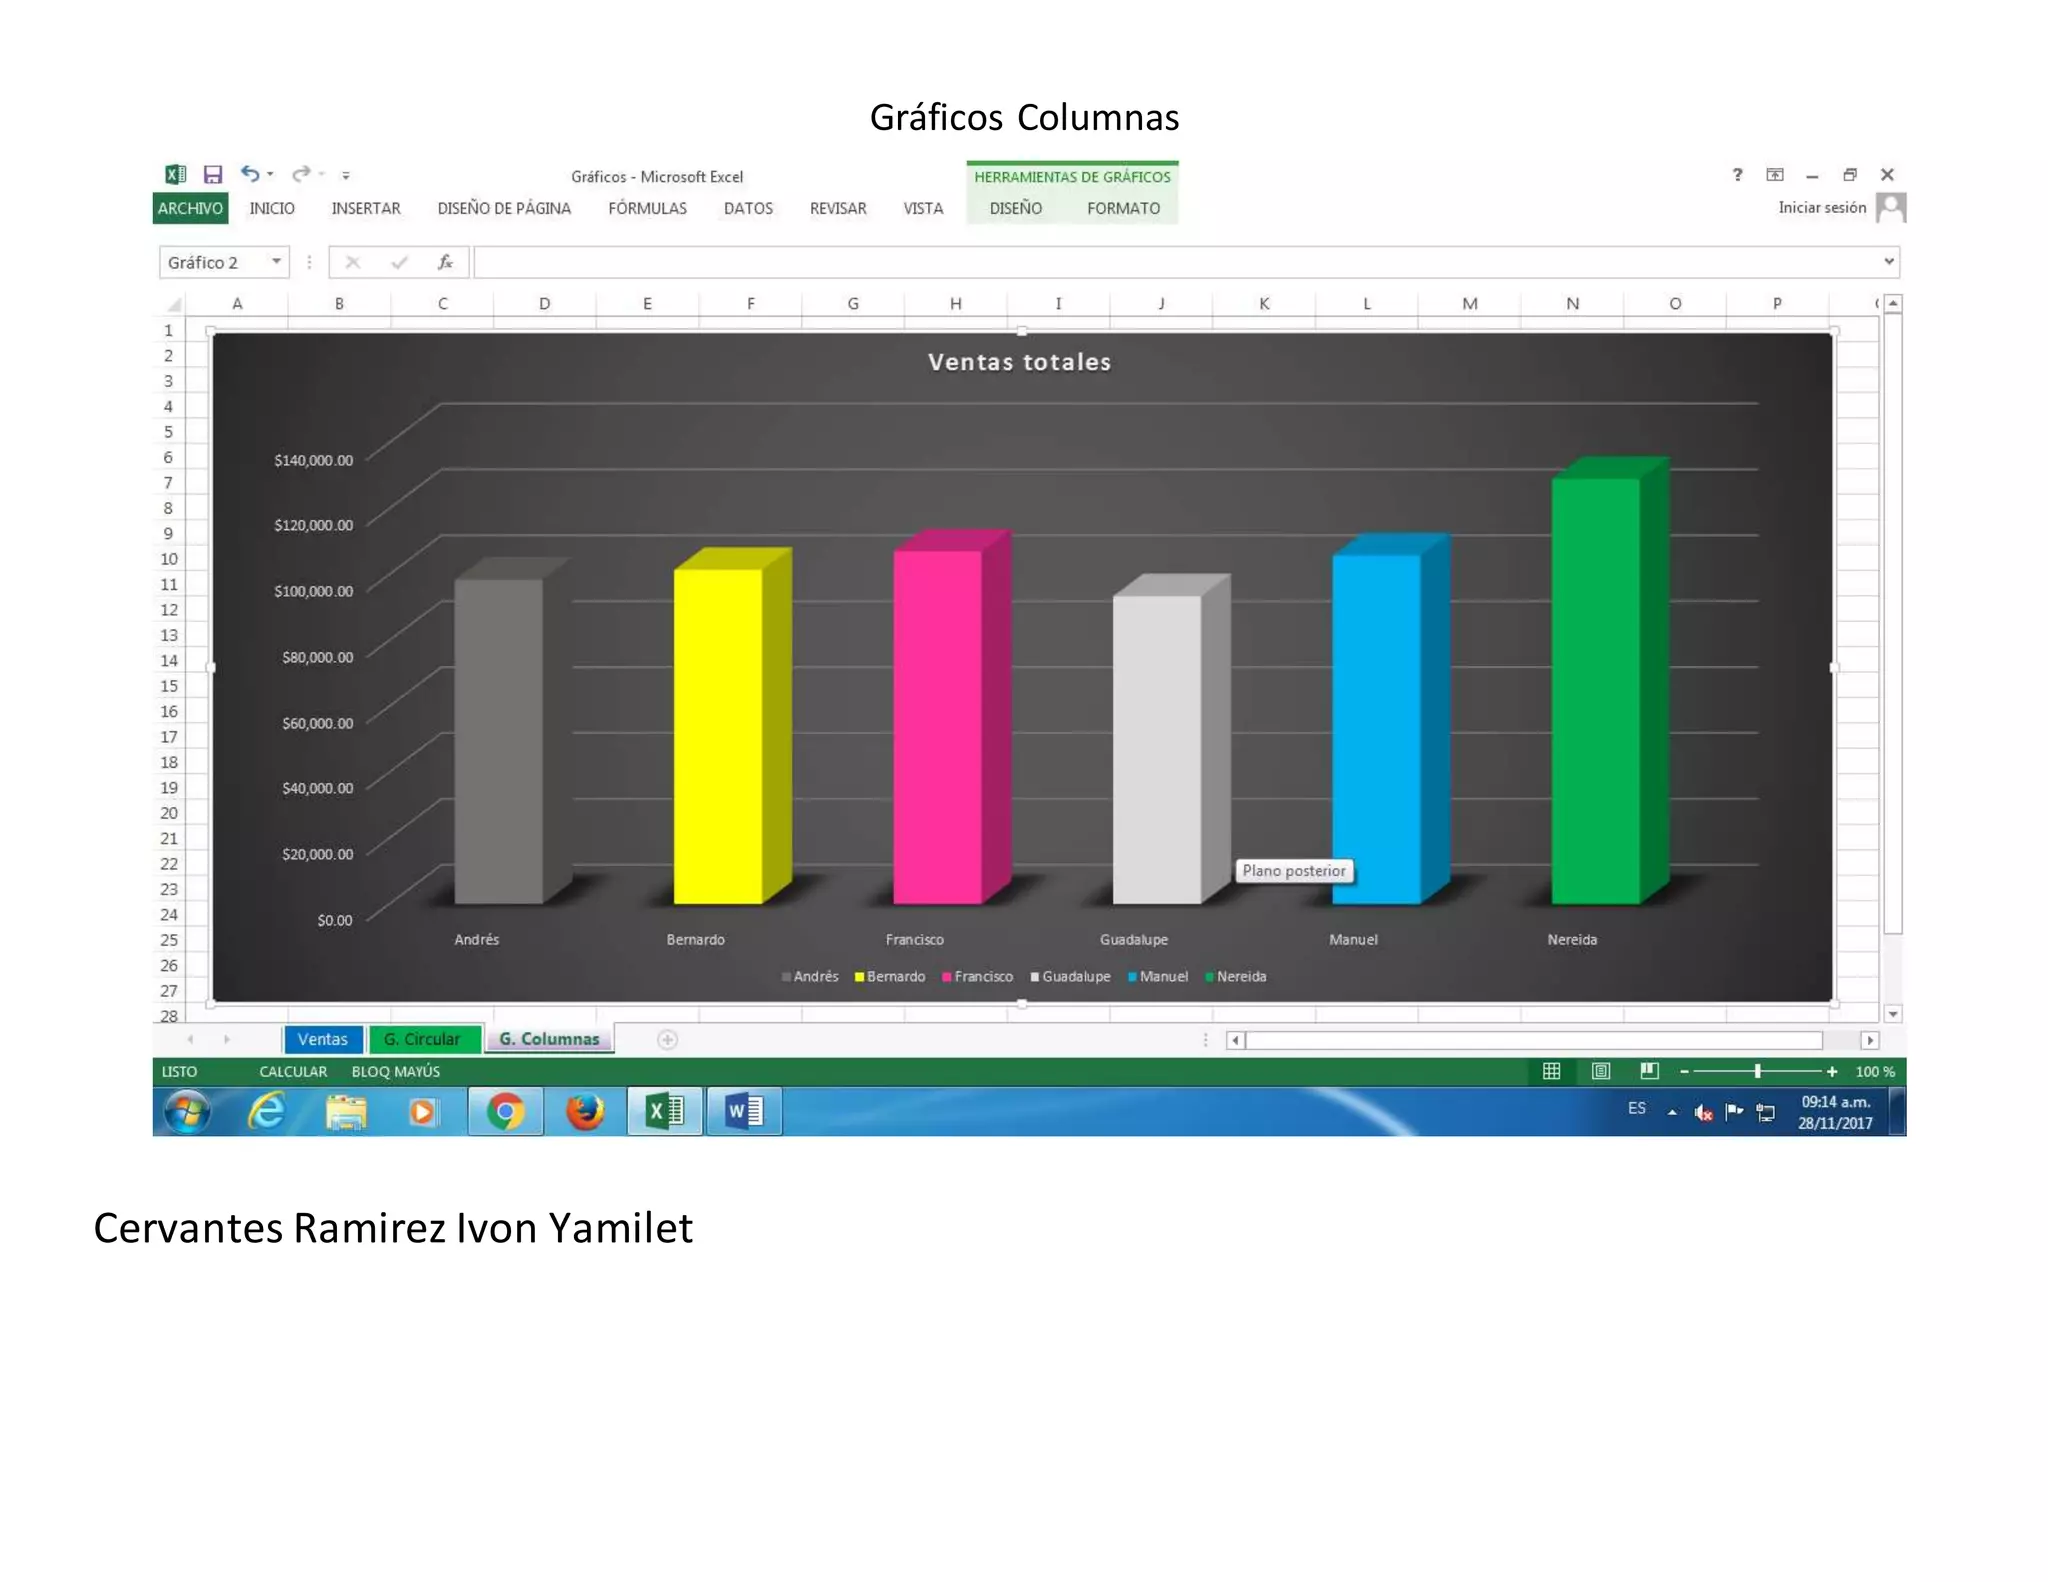This screenshot has height=1582, width=2048.
Task: Expand the Name Box dropdown arrow
Action: pos(276,262)
